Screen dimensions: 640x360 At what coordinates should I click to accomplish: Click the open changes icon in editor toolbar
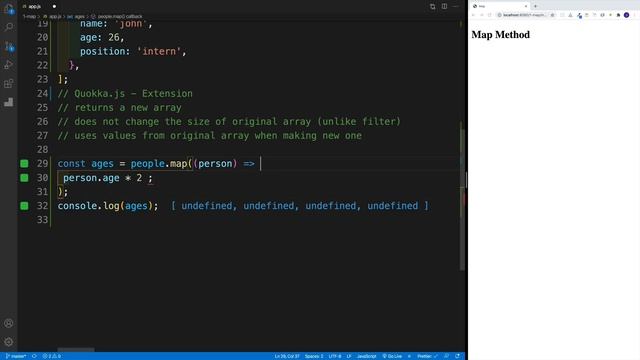432,7
